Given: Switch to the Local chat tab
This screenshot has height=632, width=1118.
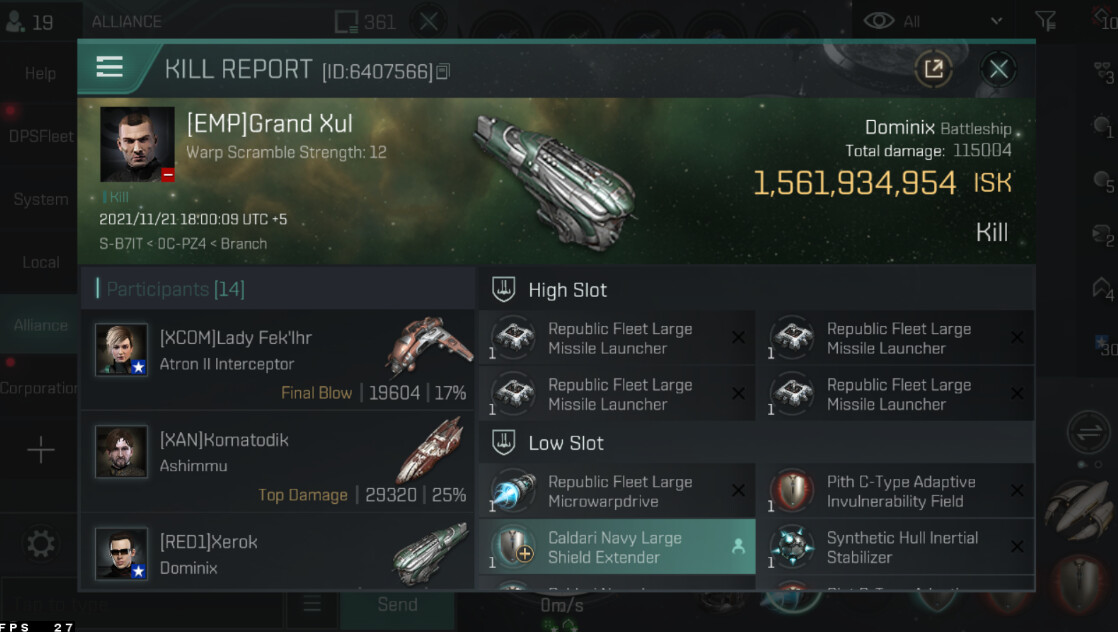Looking at the screenshot, I should click(40, 262).
